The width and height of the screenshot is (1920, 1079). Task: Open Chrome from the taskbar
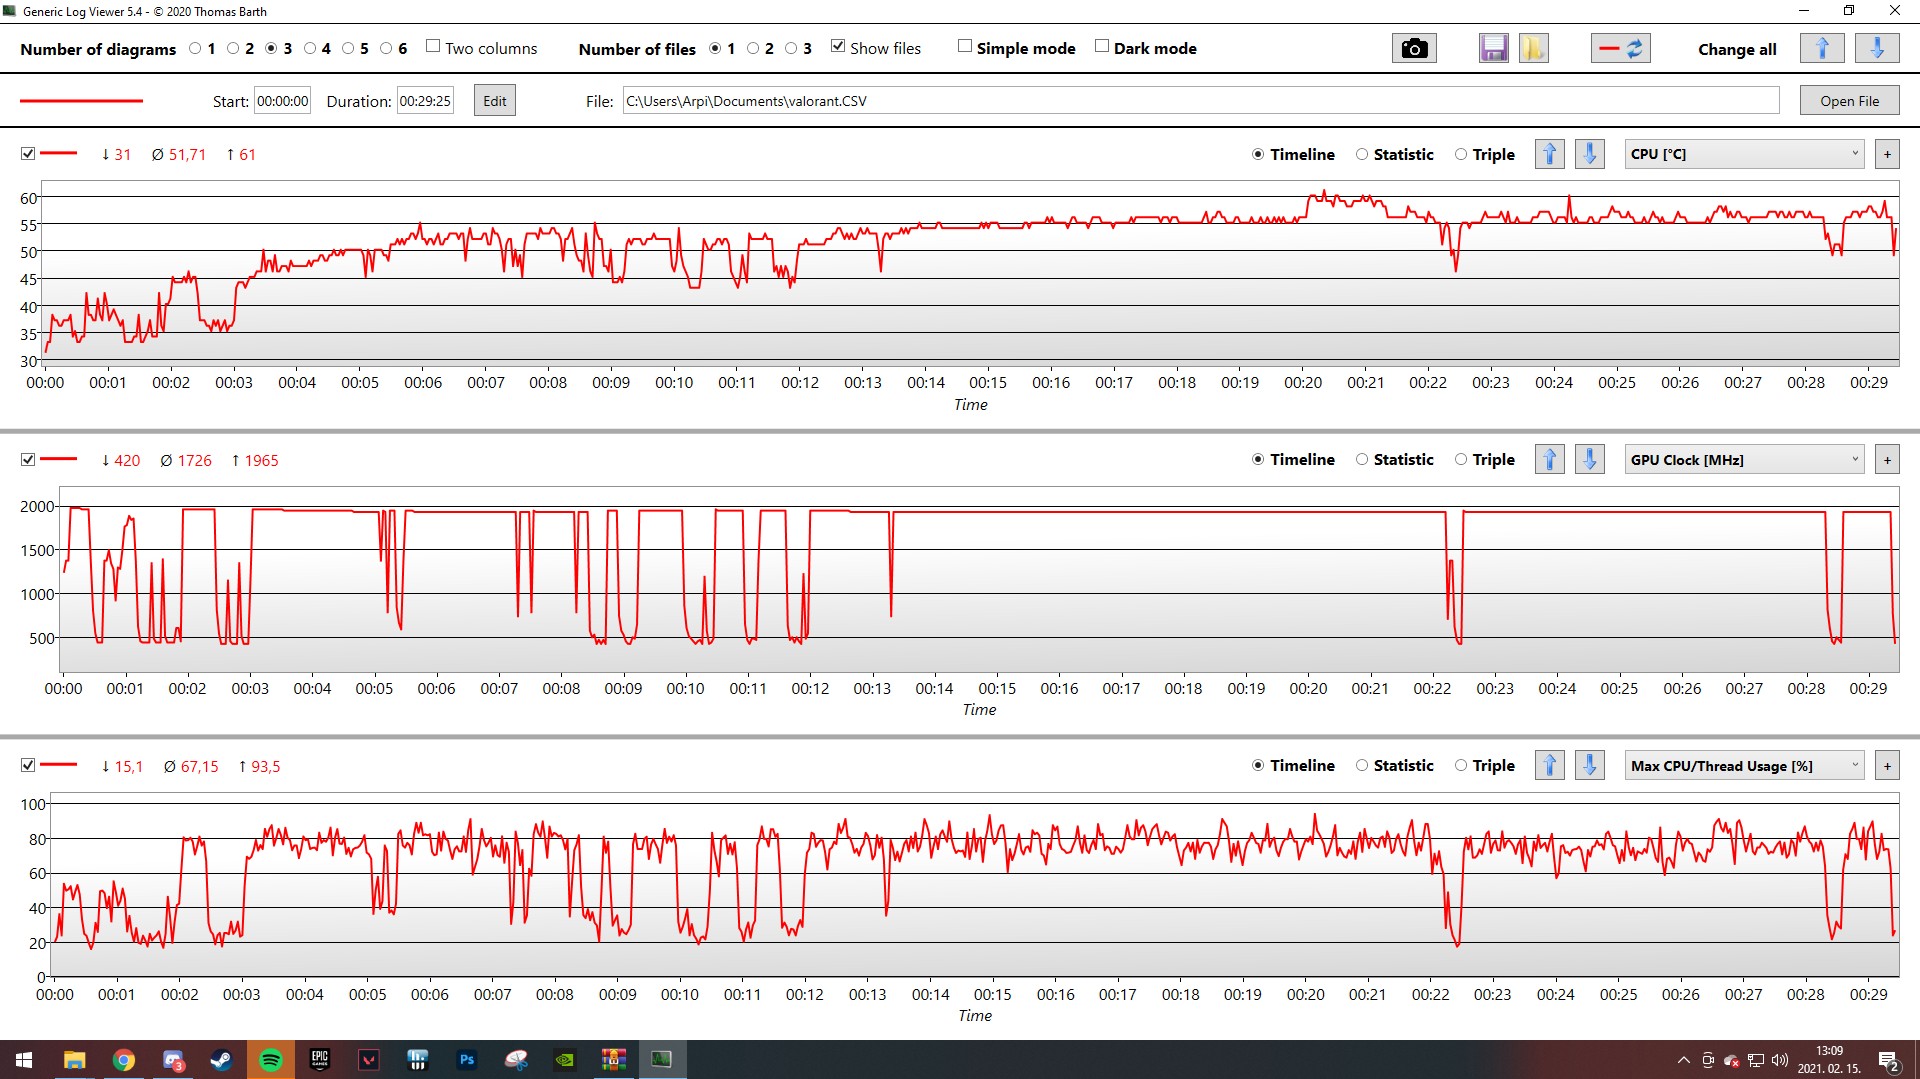tap(123, 1060)
